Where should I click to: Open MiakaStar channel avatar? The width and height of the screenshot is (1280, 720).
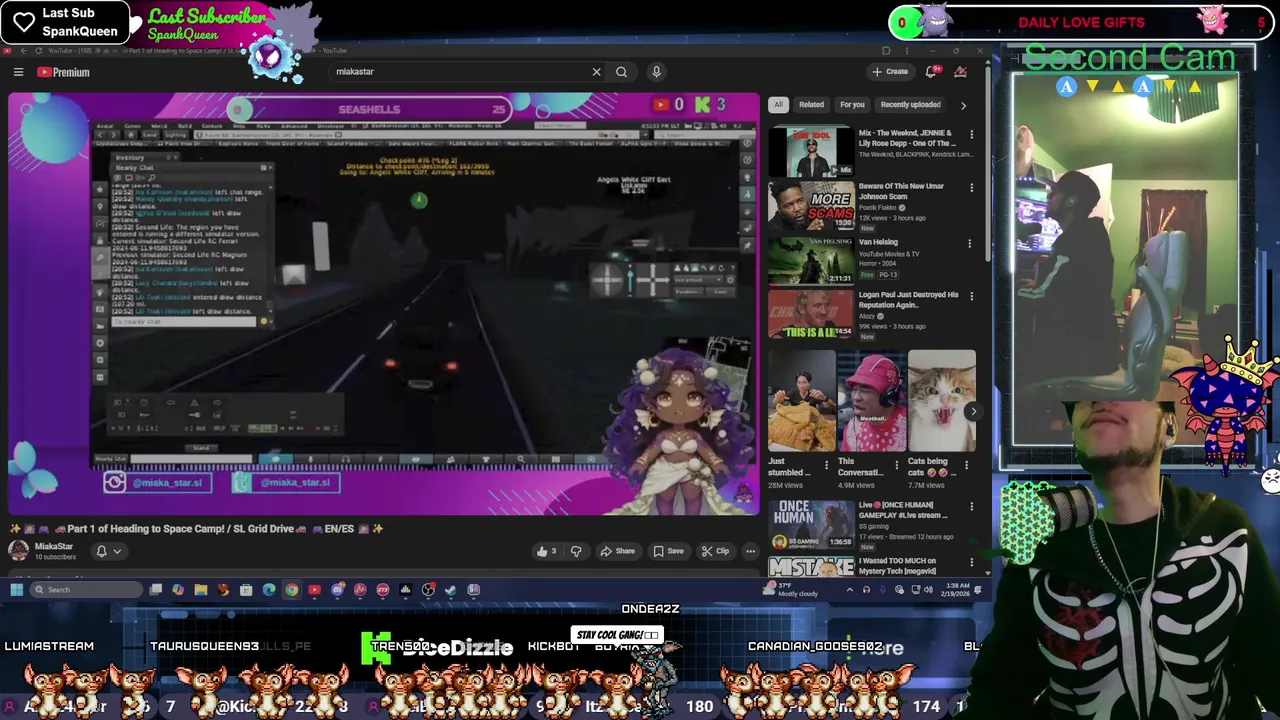[19, 550]
